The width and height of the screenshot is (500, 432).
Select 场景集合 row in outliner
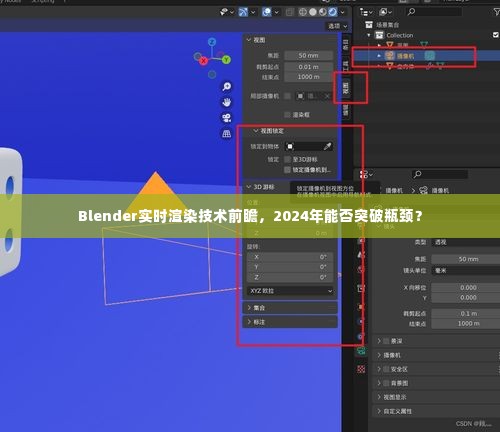pyautogui.click(x=387, y=25)
